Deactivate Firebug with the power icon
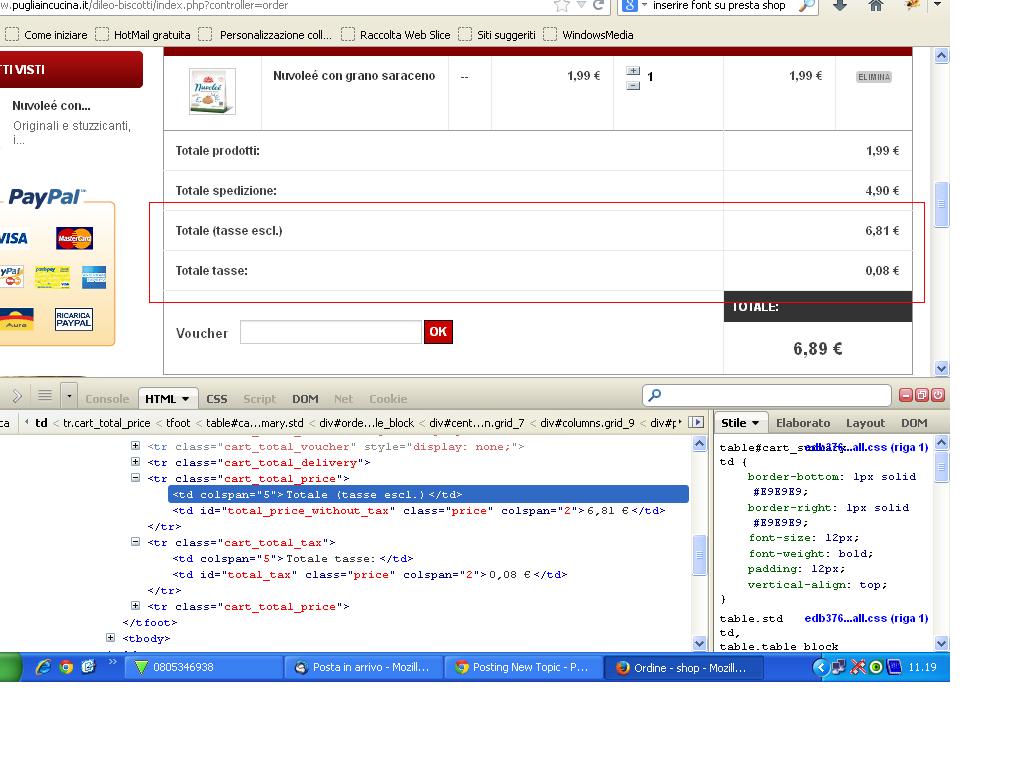 click(938, 395)
